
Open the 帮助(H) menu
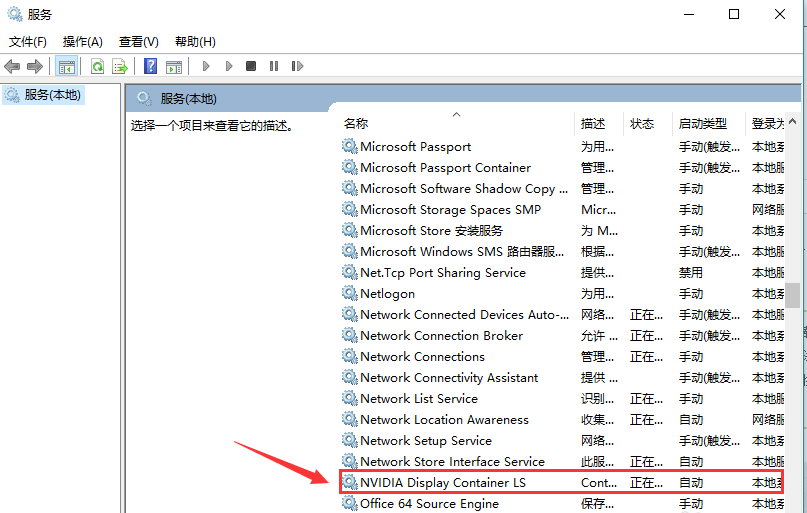click(x=195, y=41)
